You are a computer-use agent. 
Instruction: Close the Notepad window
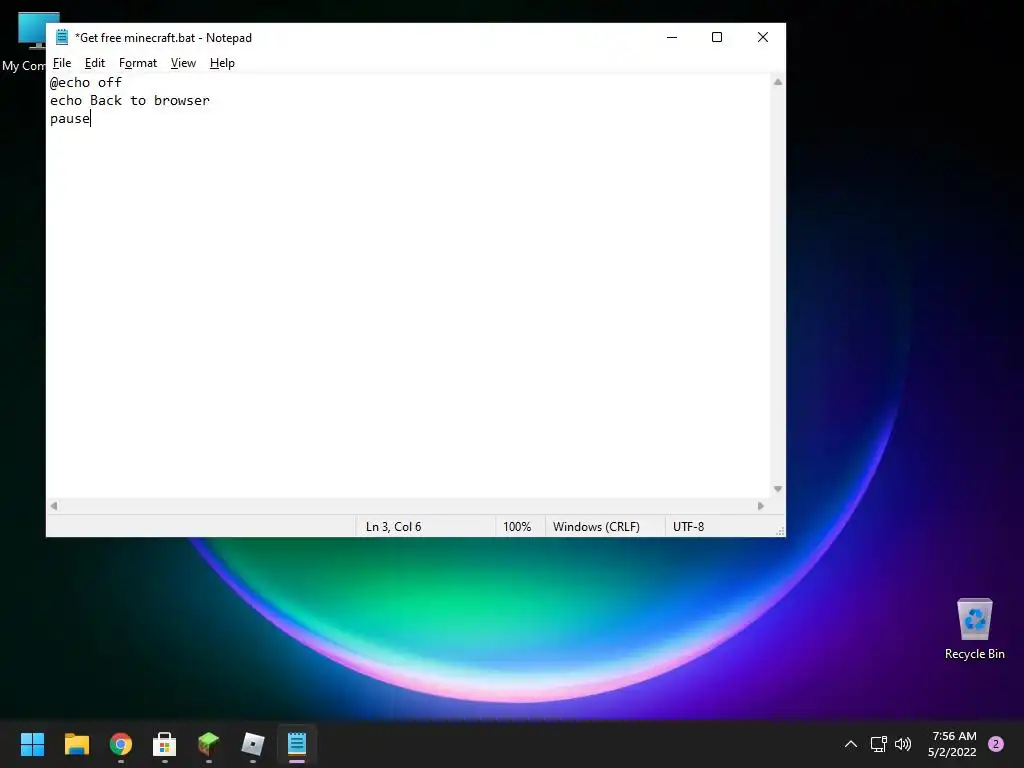coord(763,37)
